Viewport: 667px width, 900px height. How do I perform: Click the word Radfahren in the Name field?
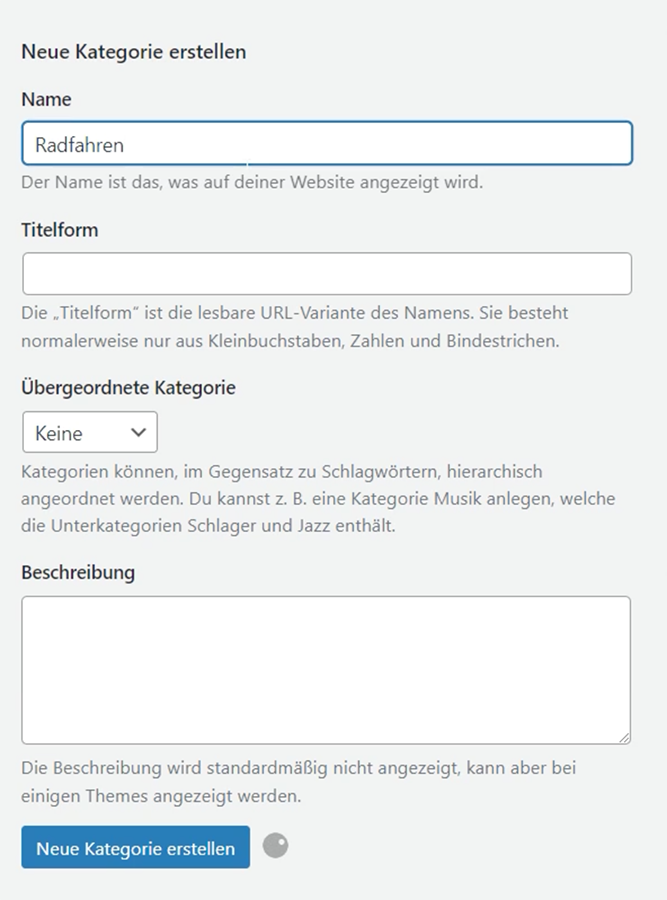80,145
